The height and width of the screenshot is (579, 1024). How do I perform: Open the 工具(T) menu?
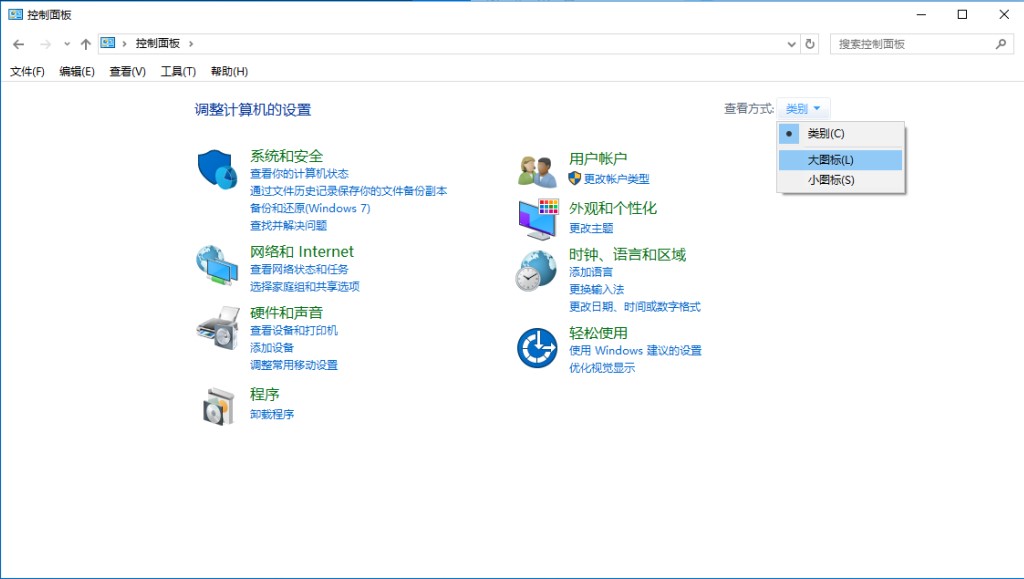(x=178, y=71)
